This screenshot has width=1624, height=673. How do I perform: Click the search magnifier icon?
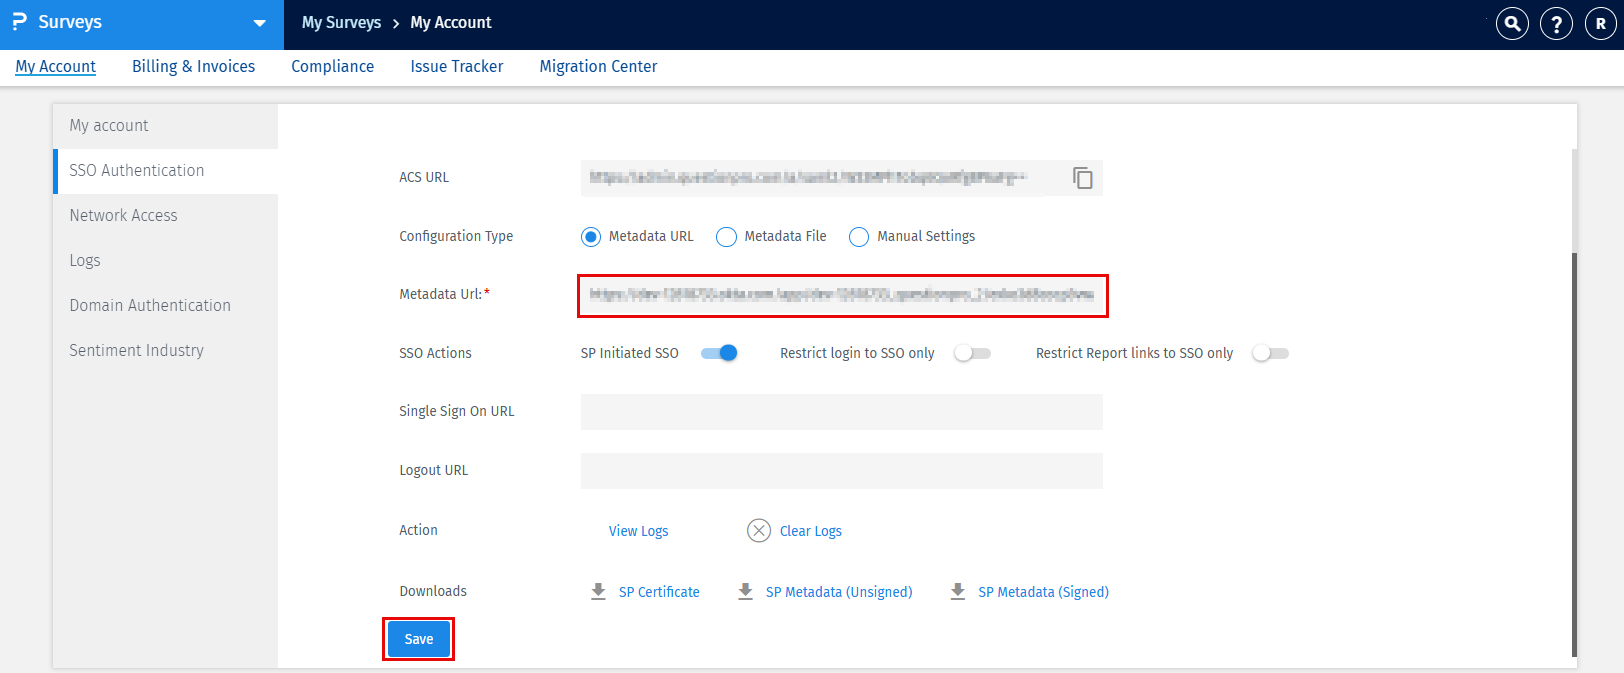[x=1512, y=23]
